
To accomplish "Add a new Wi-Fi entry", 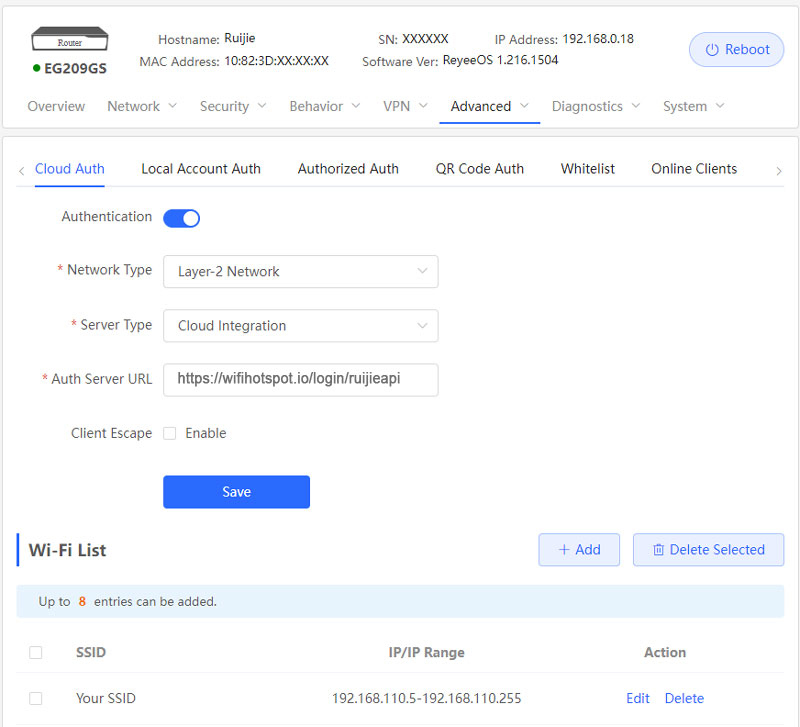I will pyautogui.click(x=579, y=549).
